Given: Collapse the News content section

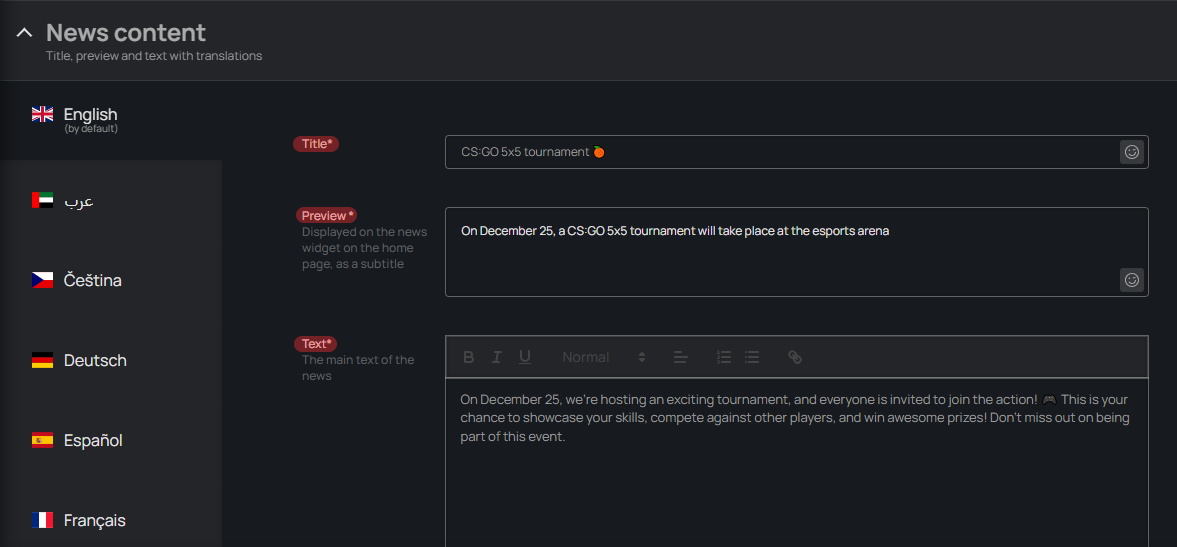Looking at the screenshot, I should pos(25,33).
